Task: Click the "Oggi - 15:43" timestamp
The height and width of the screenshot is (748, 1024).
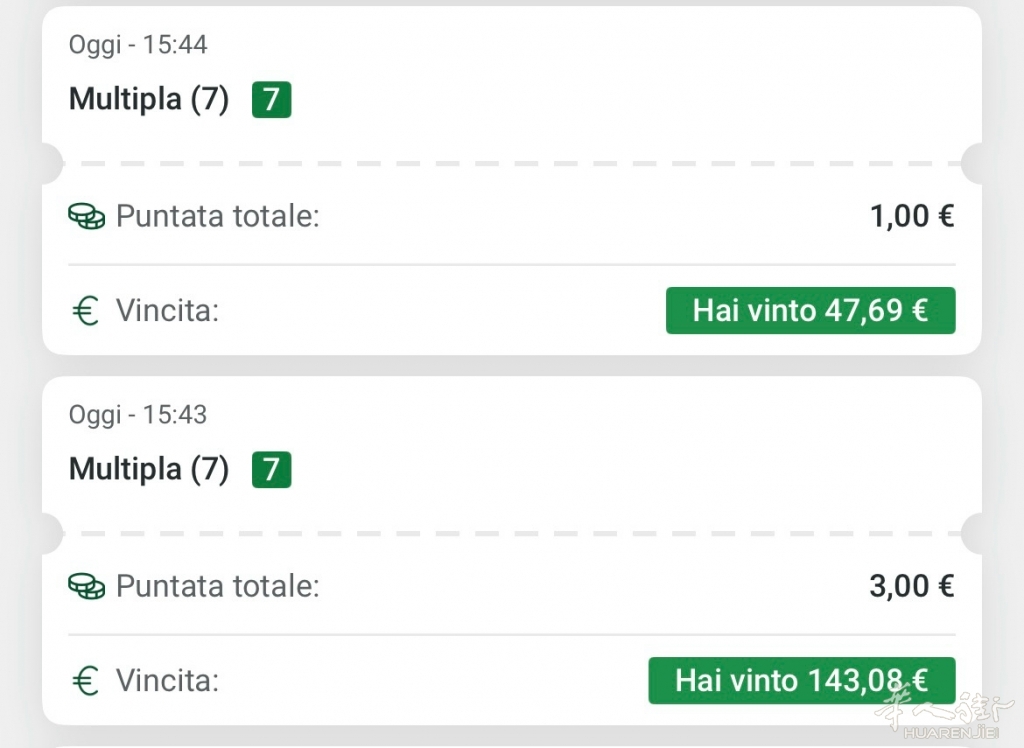Action: pyautogui.click(x=138, y=414)
